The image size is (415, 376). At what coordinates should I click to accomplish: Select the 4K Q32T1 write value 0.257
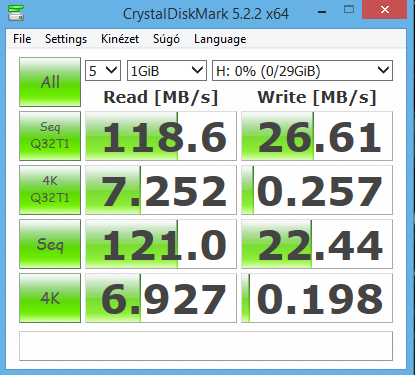click(x=317, y=190)
